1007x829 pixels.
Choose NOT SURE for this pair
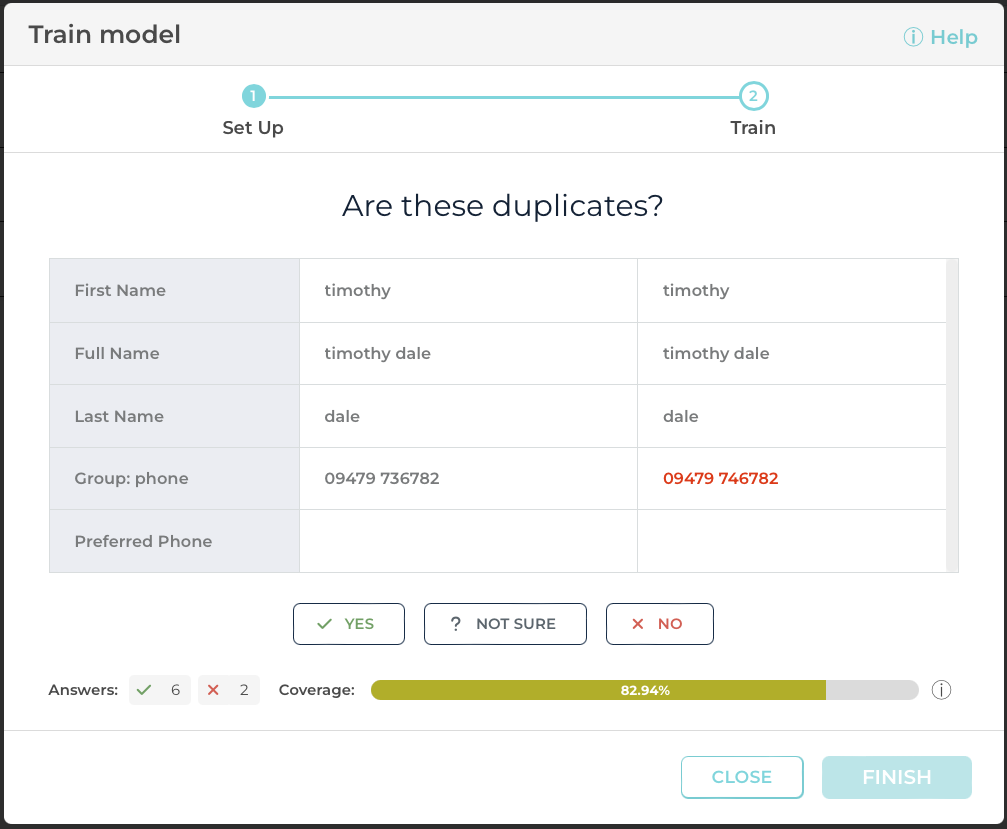click(x=504, y=624)
